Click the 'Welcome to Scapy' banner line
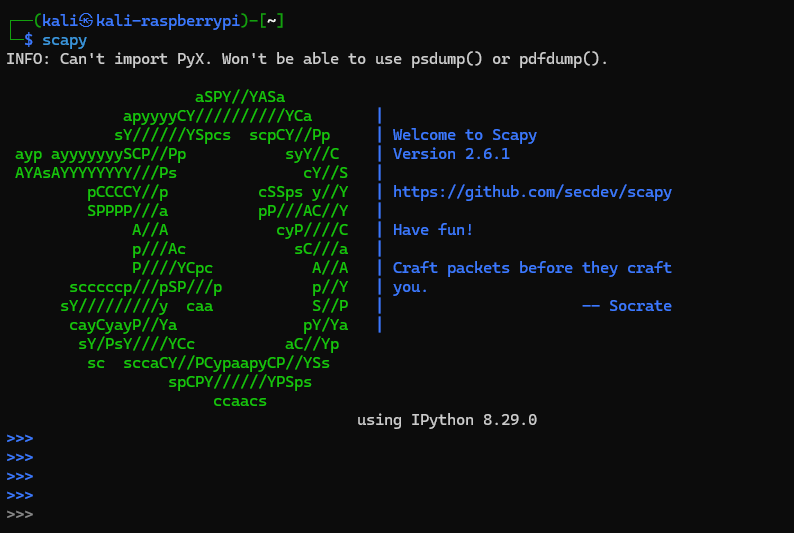 click(x=464, y=135)
